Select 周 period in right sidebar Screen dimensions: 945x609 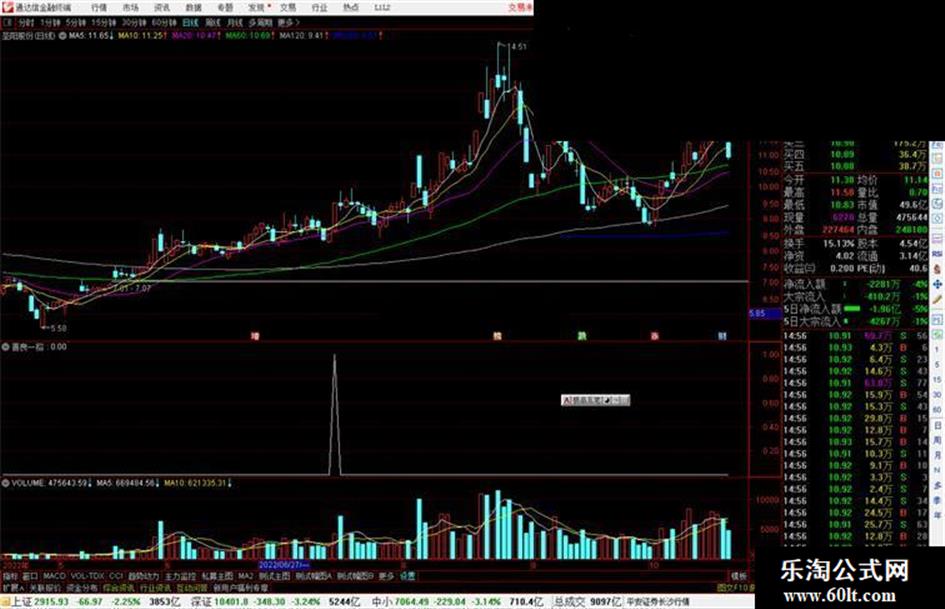(937, 440)
